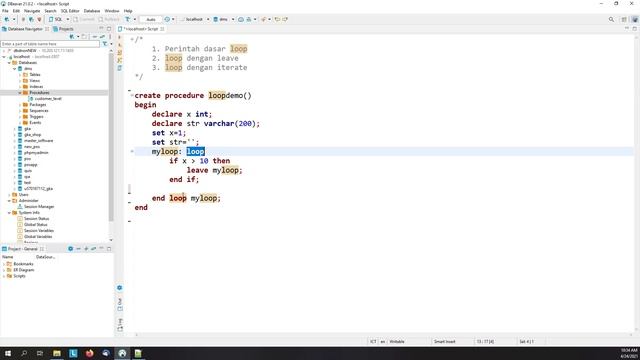This screenshot has width=640, height=360.
Task: Select the Packages folder
Action: 38,105
